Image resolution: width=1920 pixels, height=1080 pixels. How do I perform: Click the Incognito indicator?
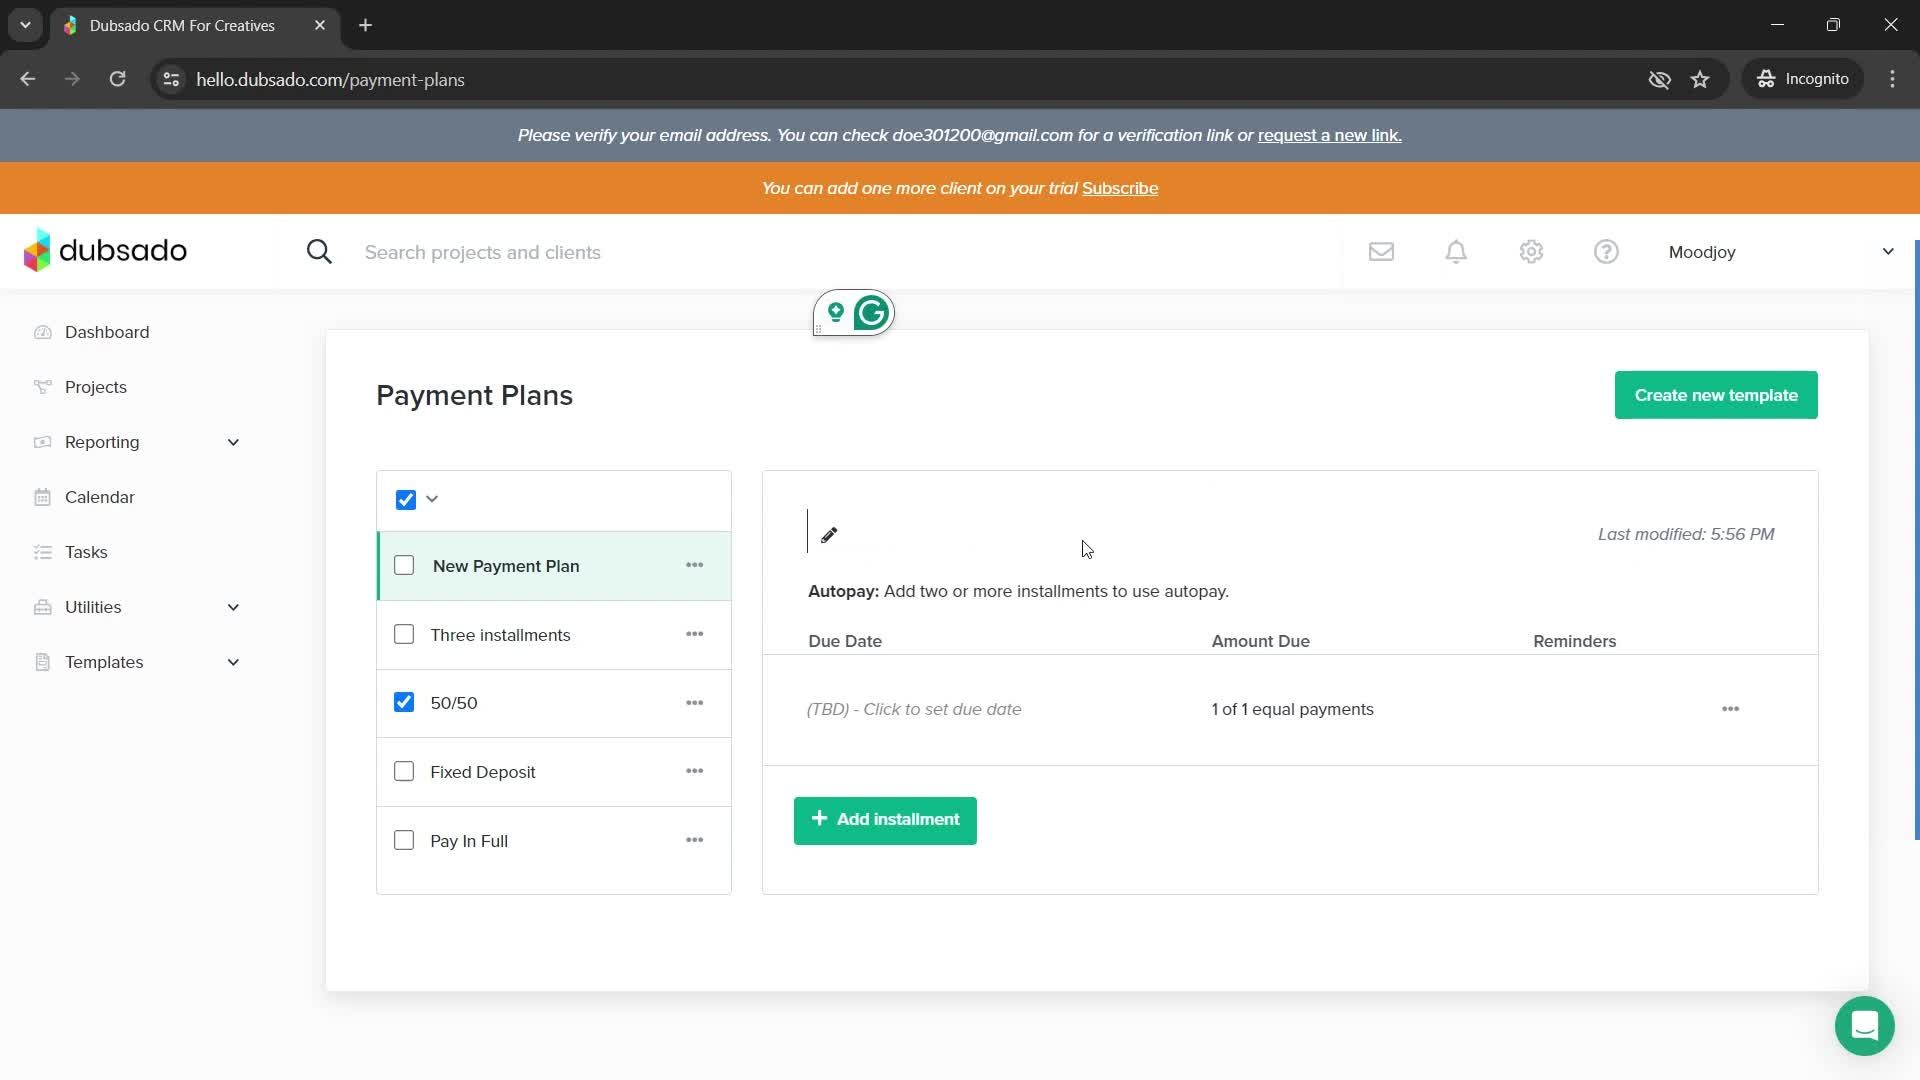tap(1803, 79)
